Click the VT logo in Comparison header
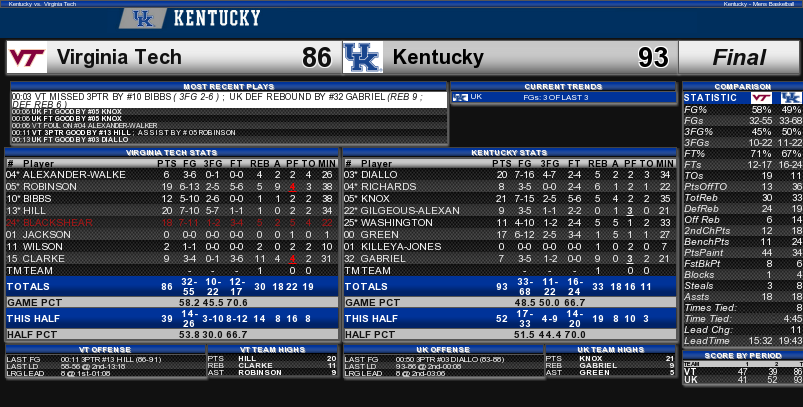This screenshot has width=803, height=407. coord(761,98)
